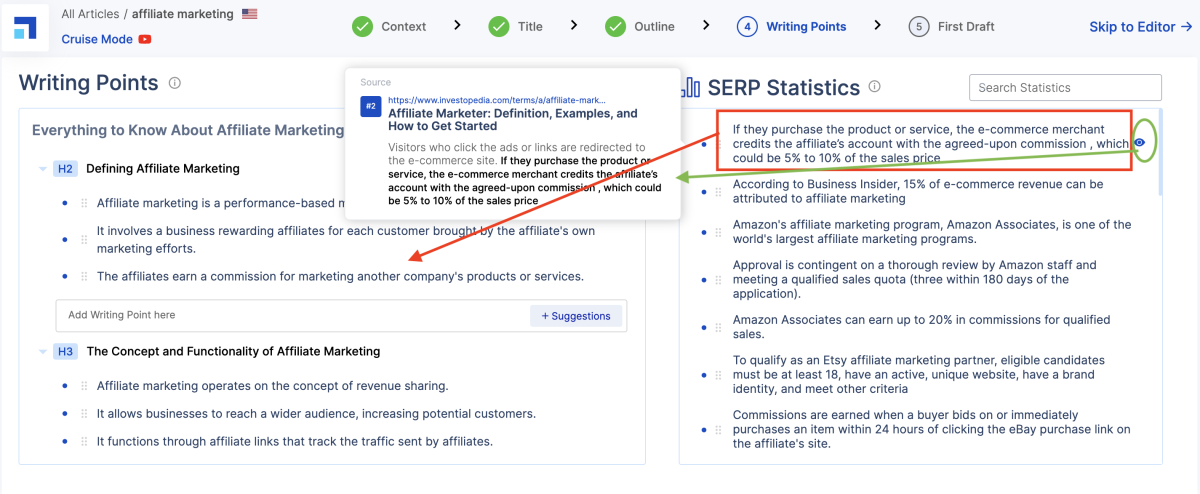This screenshot has width=1200, height=494.
Task: Click Skip to Editor link
Action: tap(1140, 27)
